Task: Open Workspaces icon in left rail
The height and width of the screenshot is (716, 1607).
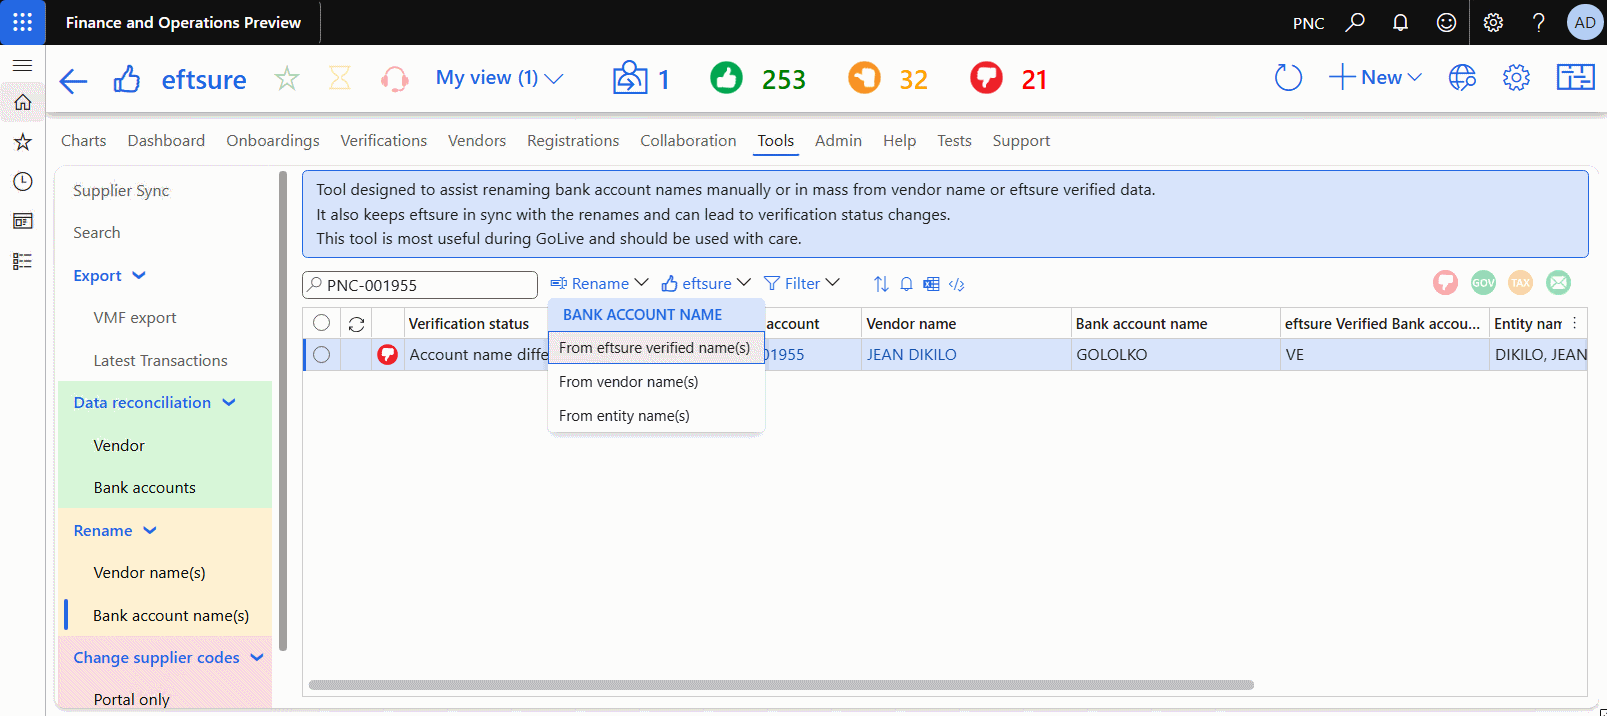Action: tap(22, 221)
